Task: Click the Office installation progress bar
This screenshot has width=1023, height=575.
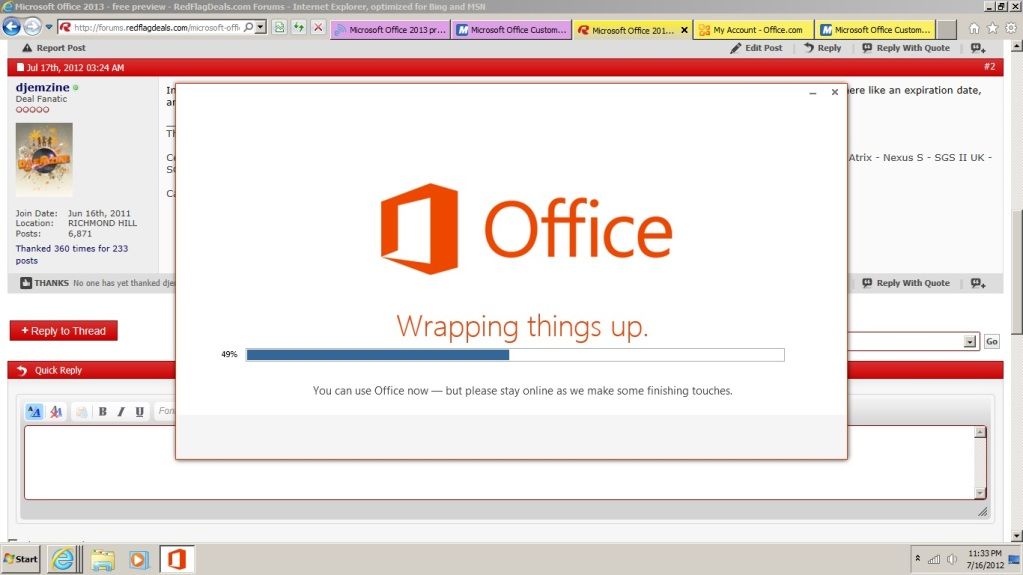Action: [515, 354]
